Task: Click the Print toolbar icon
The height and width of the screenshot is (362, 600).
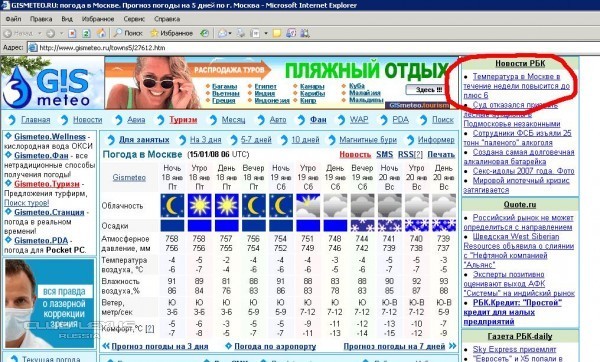Action: [241, 33]
